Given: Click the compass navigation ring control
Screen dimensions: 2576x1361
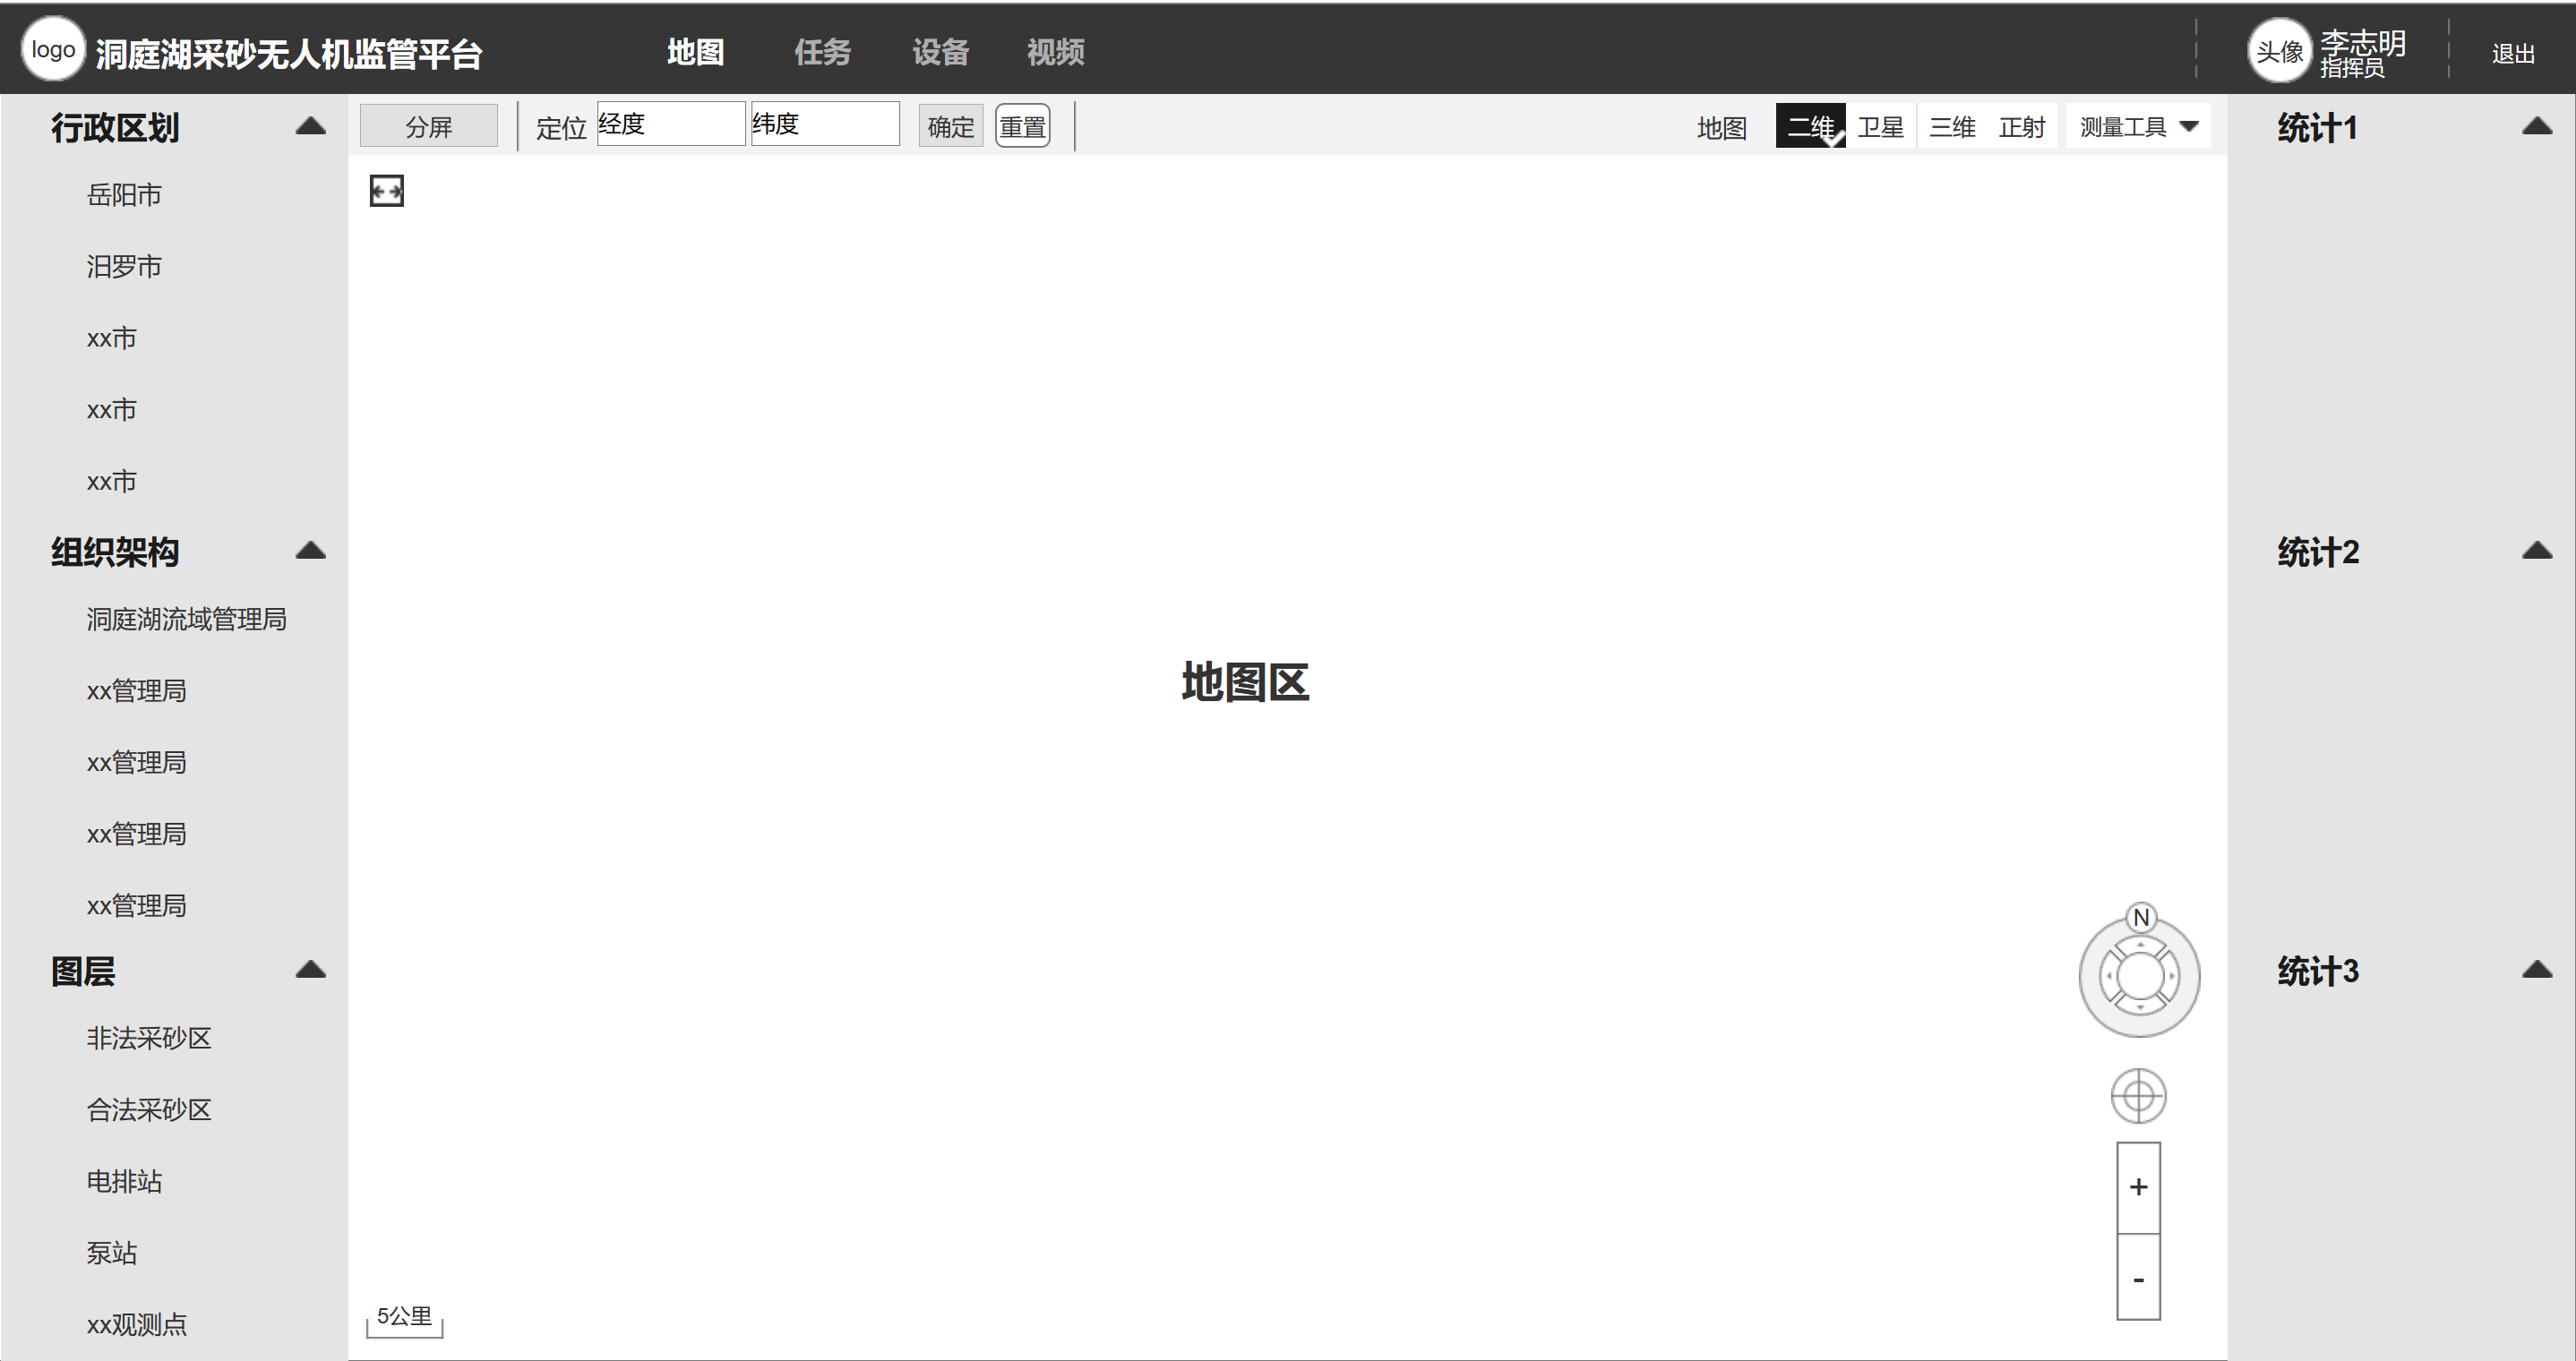Looking at the screenshot, I should 2139,977.
